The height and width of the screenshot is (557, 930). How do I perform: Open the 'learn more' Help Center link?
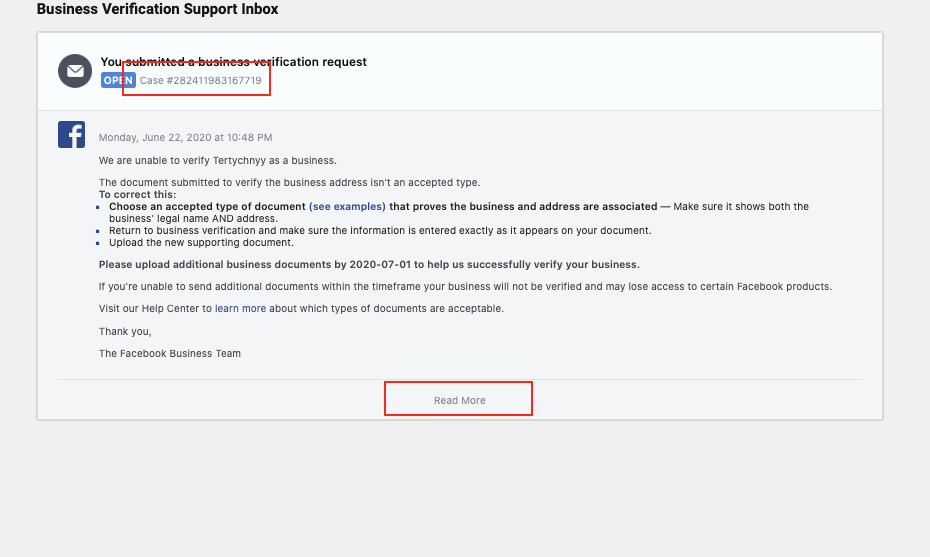240,308
